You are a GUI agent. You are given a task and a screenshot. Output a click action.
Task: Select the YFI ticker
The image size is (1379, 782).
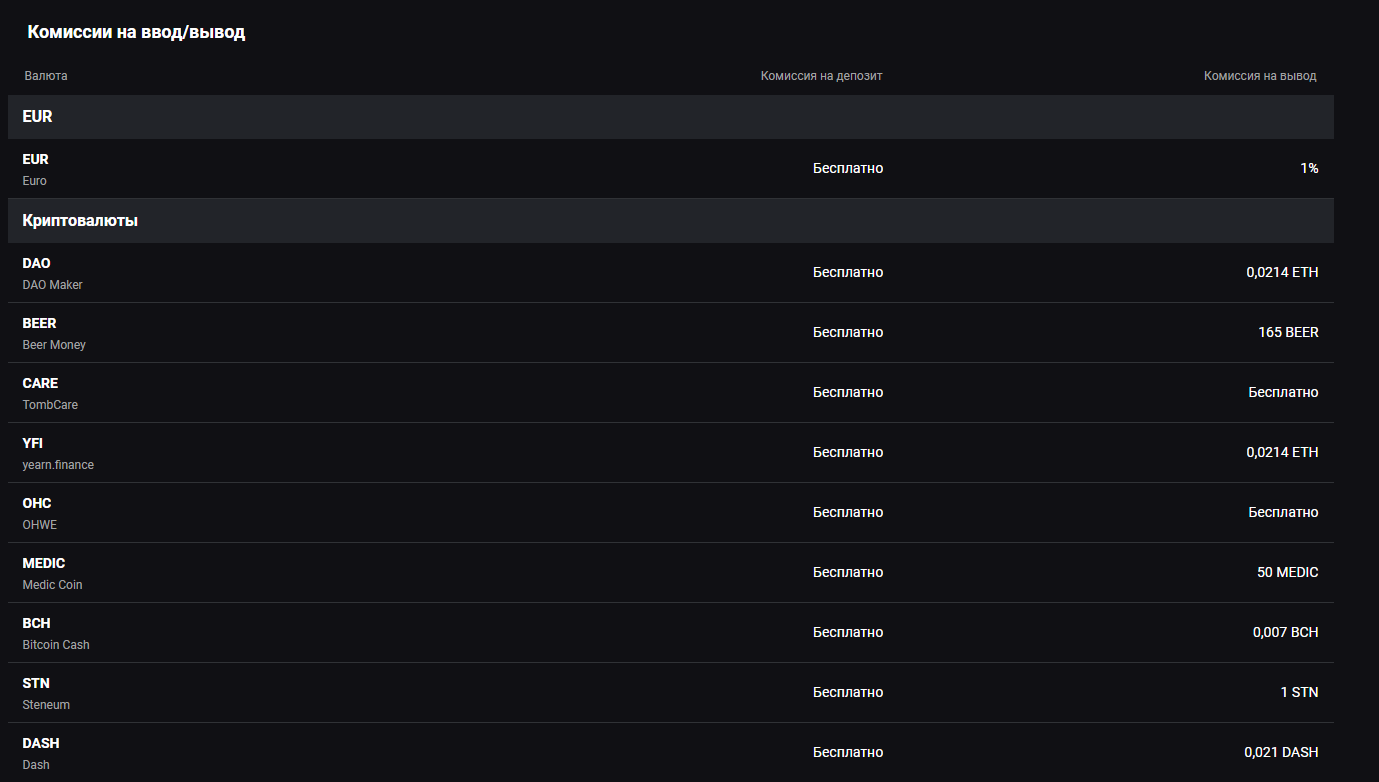33,443
